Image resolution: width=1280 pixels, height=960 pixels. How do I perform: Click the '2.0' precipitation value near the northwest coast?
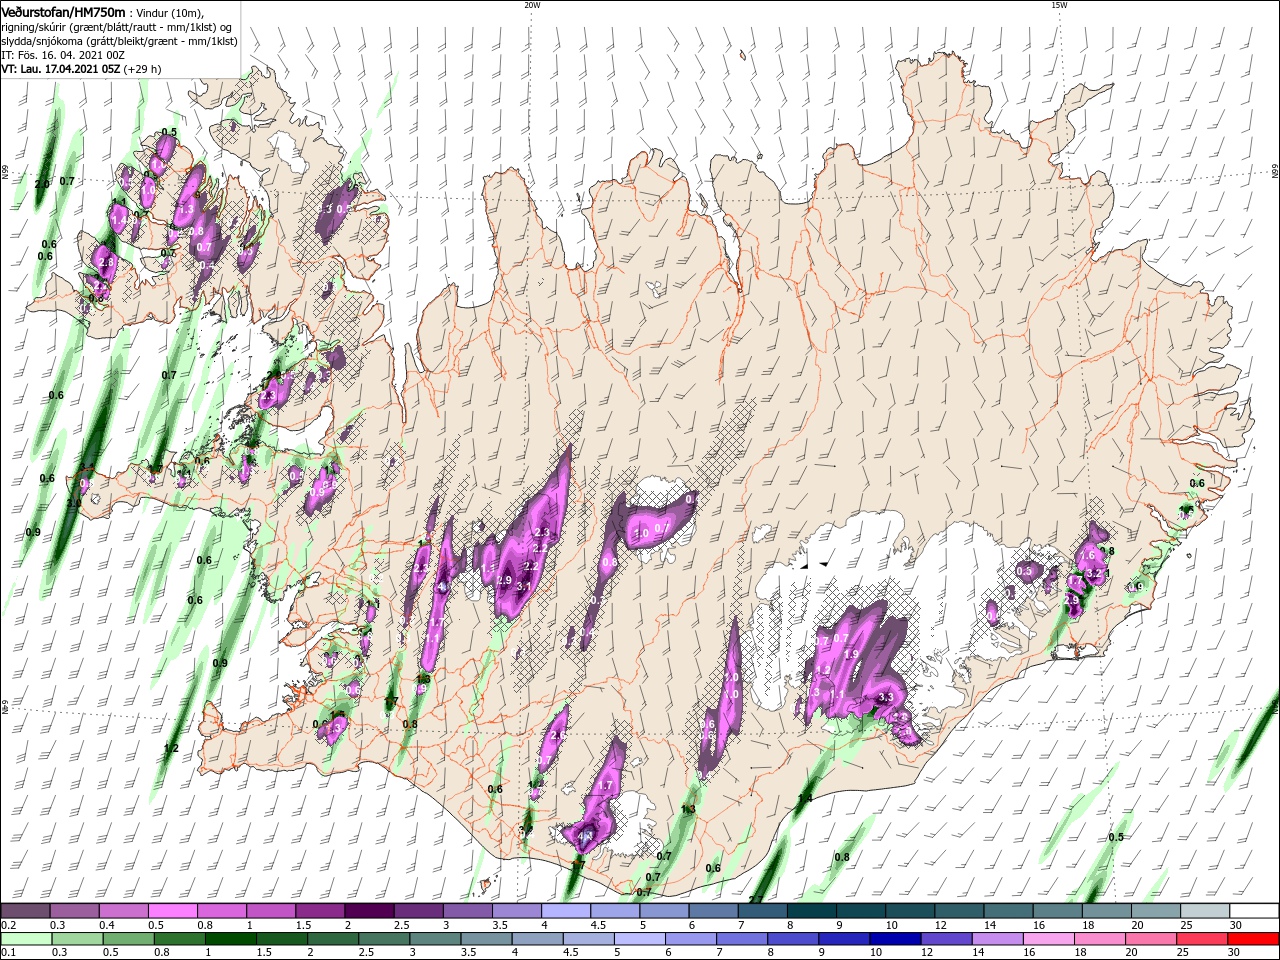[42, 184]
